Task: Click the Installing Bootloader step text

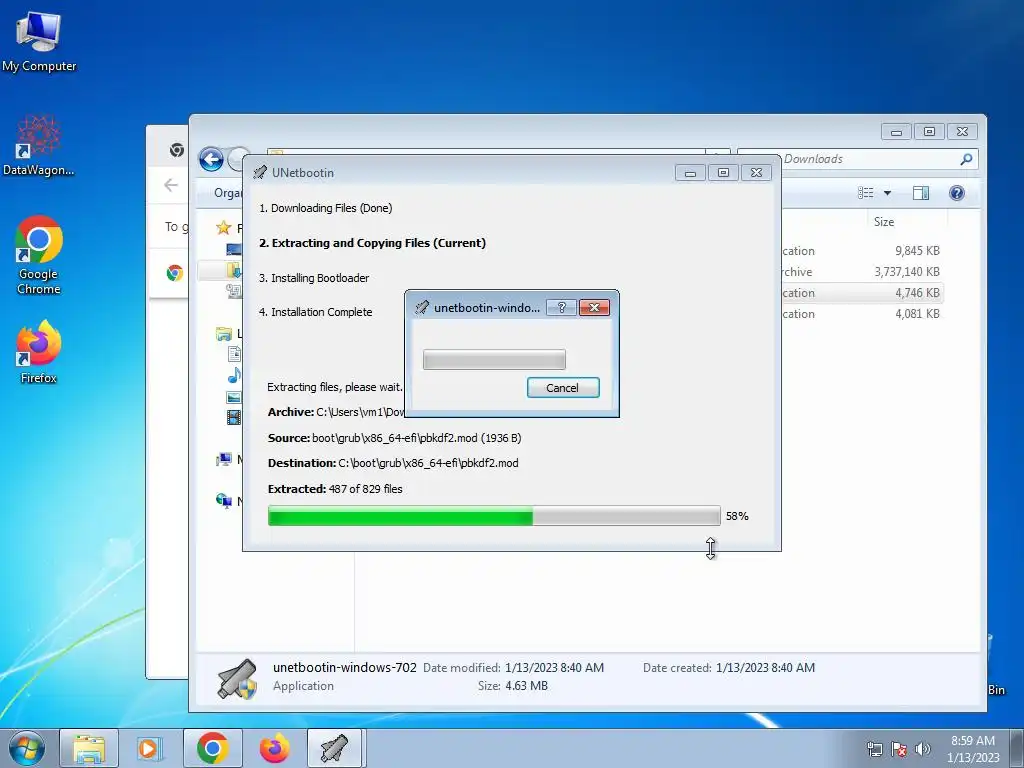Action: coord(314,278)
